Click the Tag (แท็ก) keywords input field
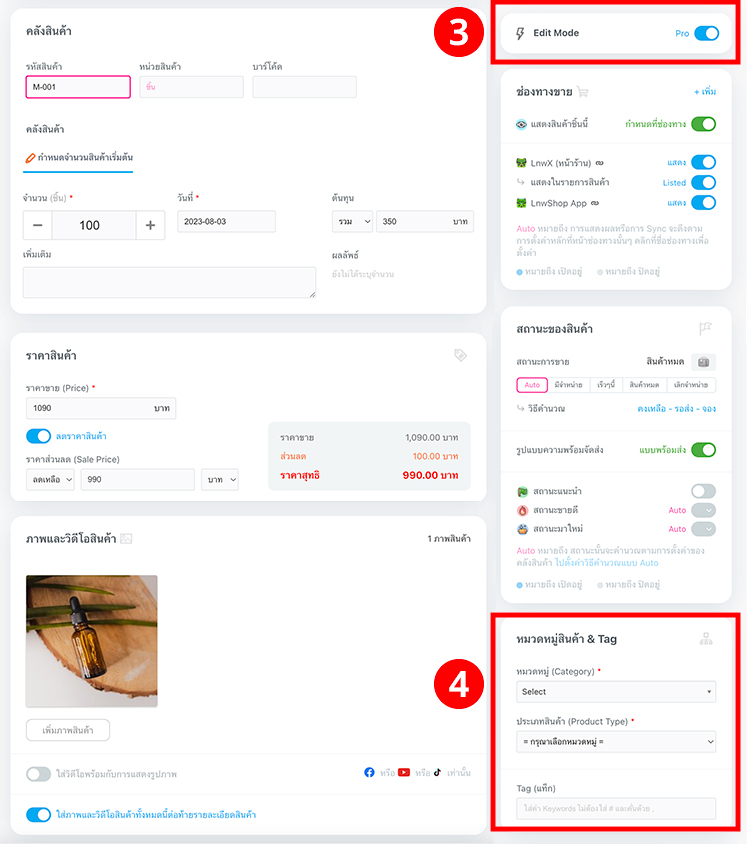The width and height of the screenshot is (748, 844). (x=616, y=808)
